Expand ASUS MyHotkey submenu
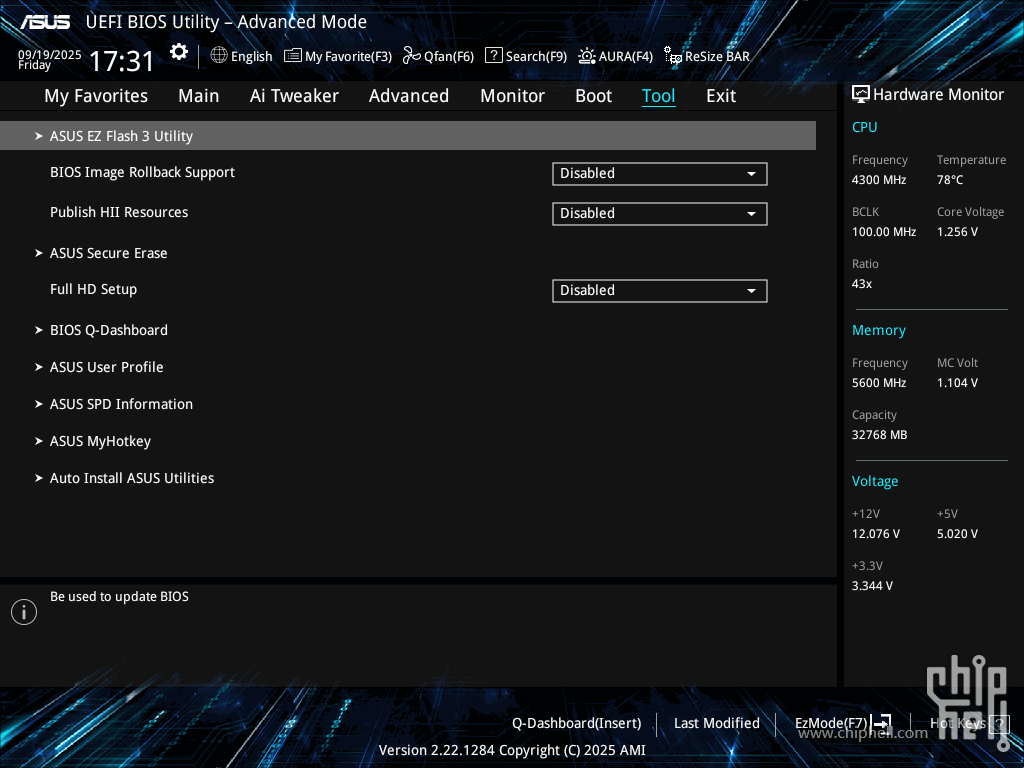Image resolution: width=1024 pixels, height=768 pixels. pyautogui.click(x=100, y=441)
